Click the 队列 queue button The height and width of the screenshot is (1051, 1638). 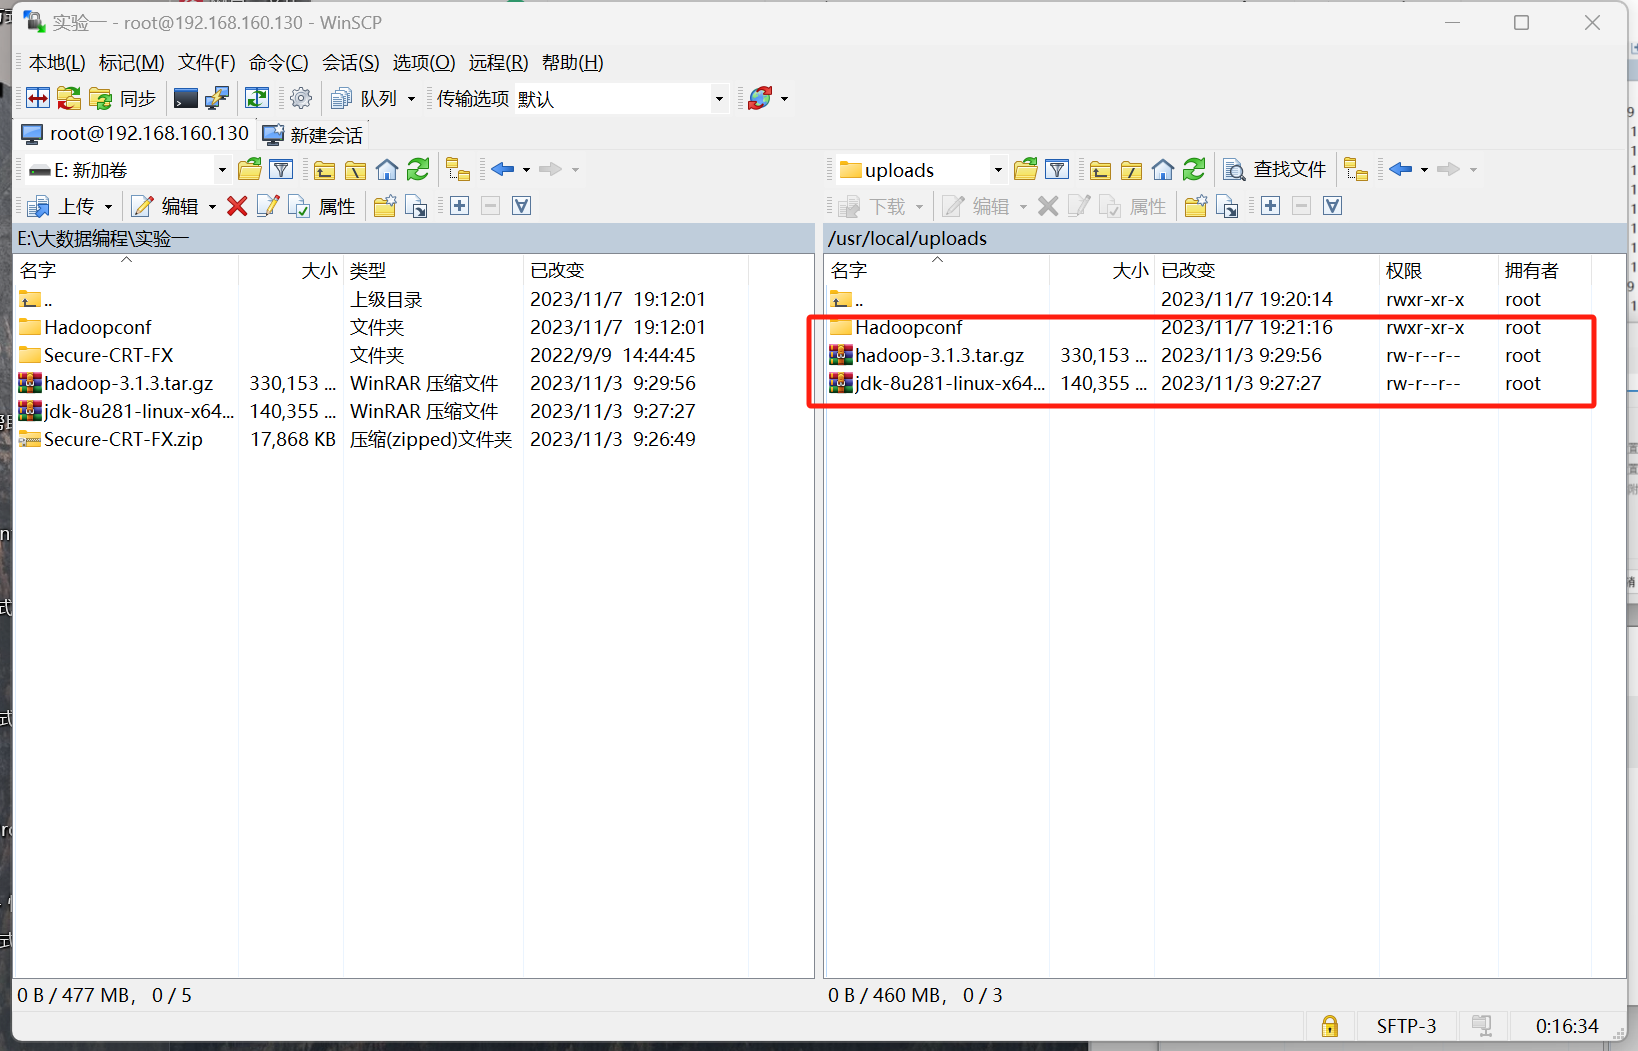coord(365,98)
